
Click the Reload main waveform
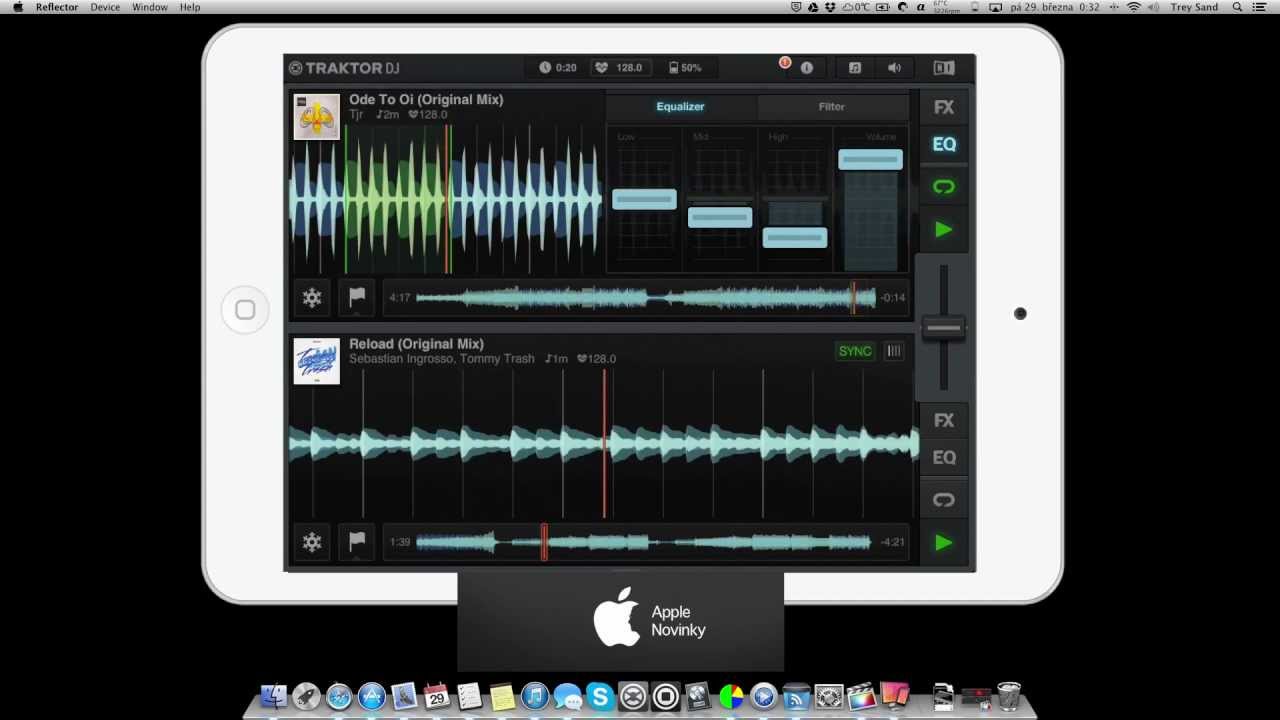[604, 444]
